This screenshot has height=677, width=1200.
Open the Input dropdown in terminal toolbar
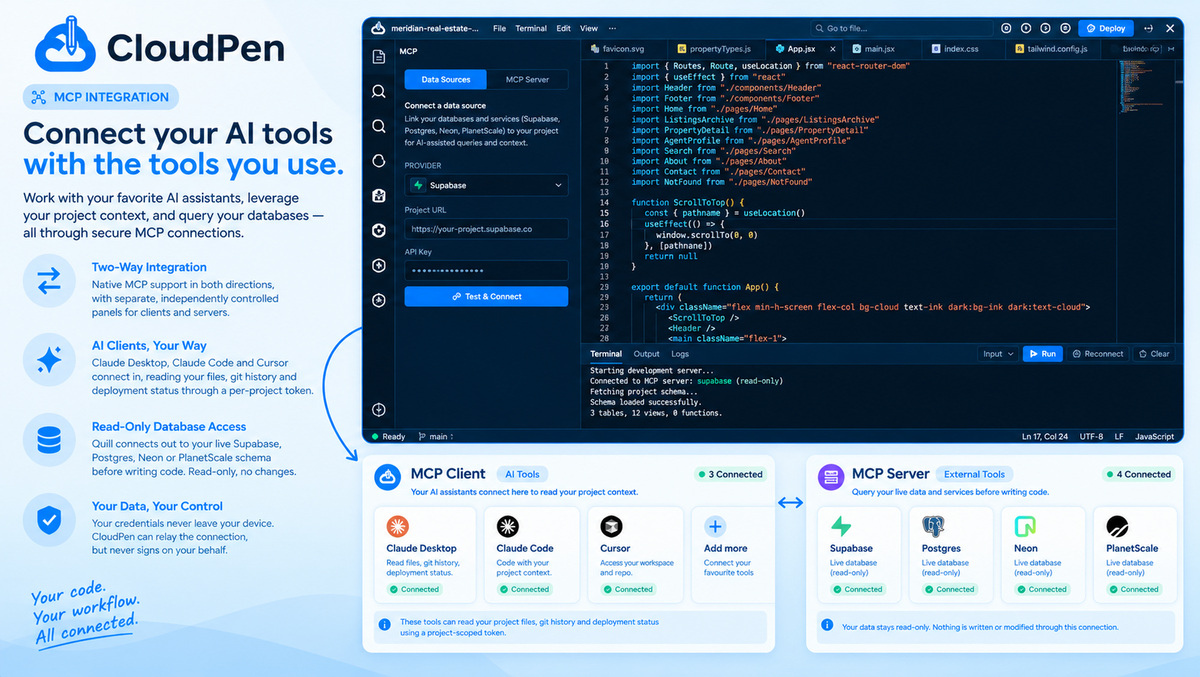pyautogui.click(x=998, y=354)
